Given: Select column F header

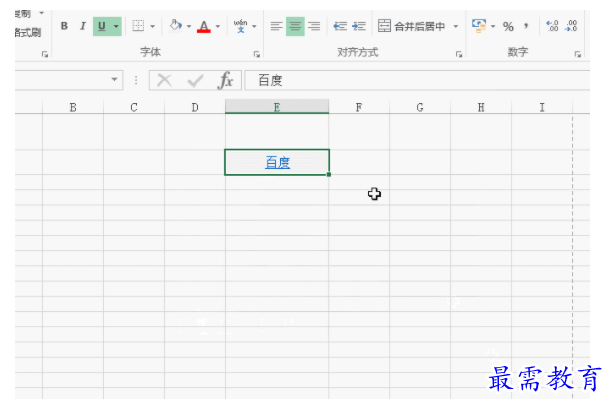Looking at the screenshot, I should click(x=359, y=107).
